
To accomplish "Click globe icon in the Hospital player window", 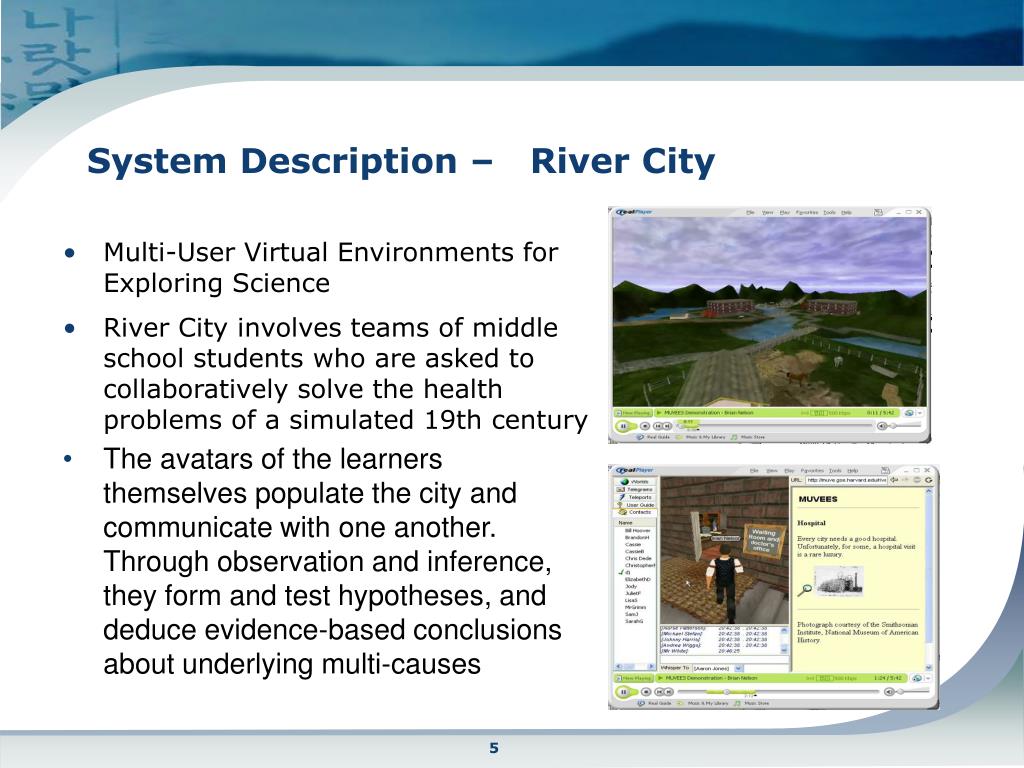I will coord(917,679).
